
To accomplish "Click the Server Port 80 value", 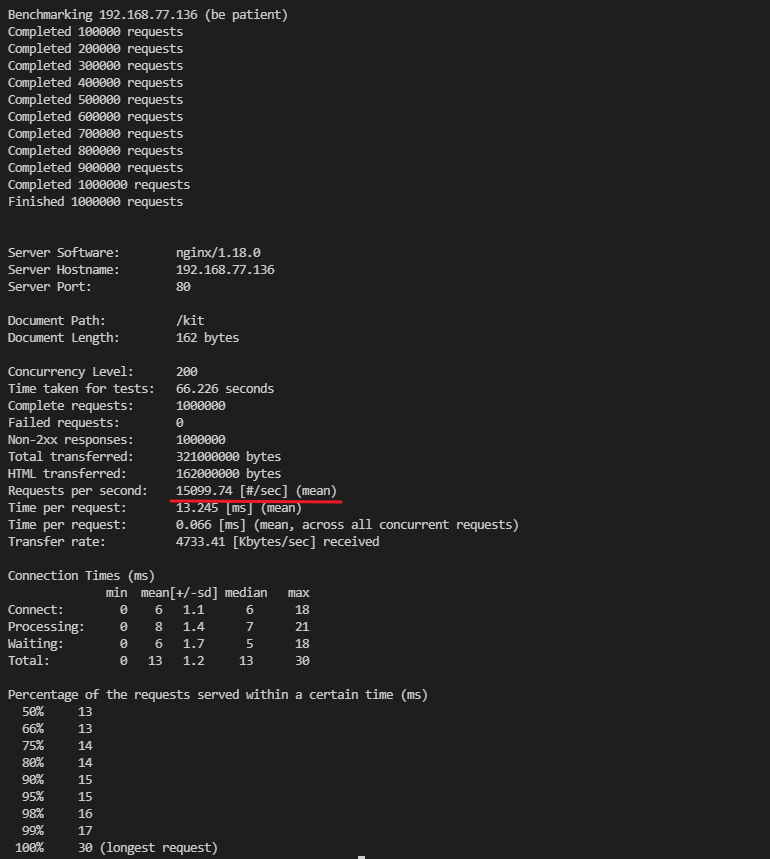I will pos(183,287).
